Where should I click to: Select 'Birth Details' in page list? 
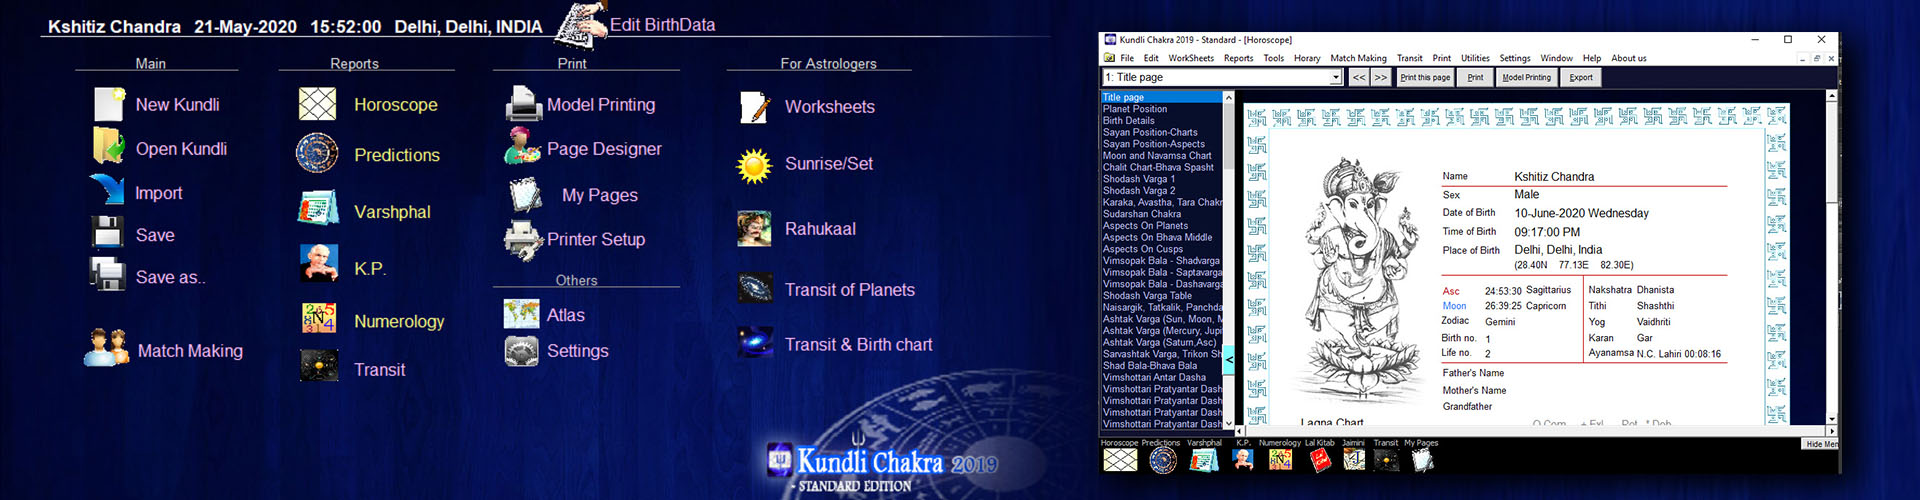1162,121
